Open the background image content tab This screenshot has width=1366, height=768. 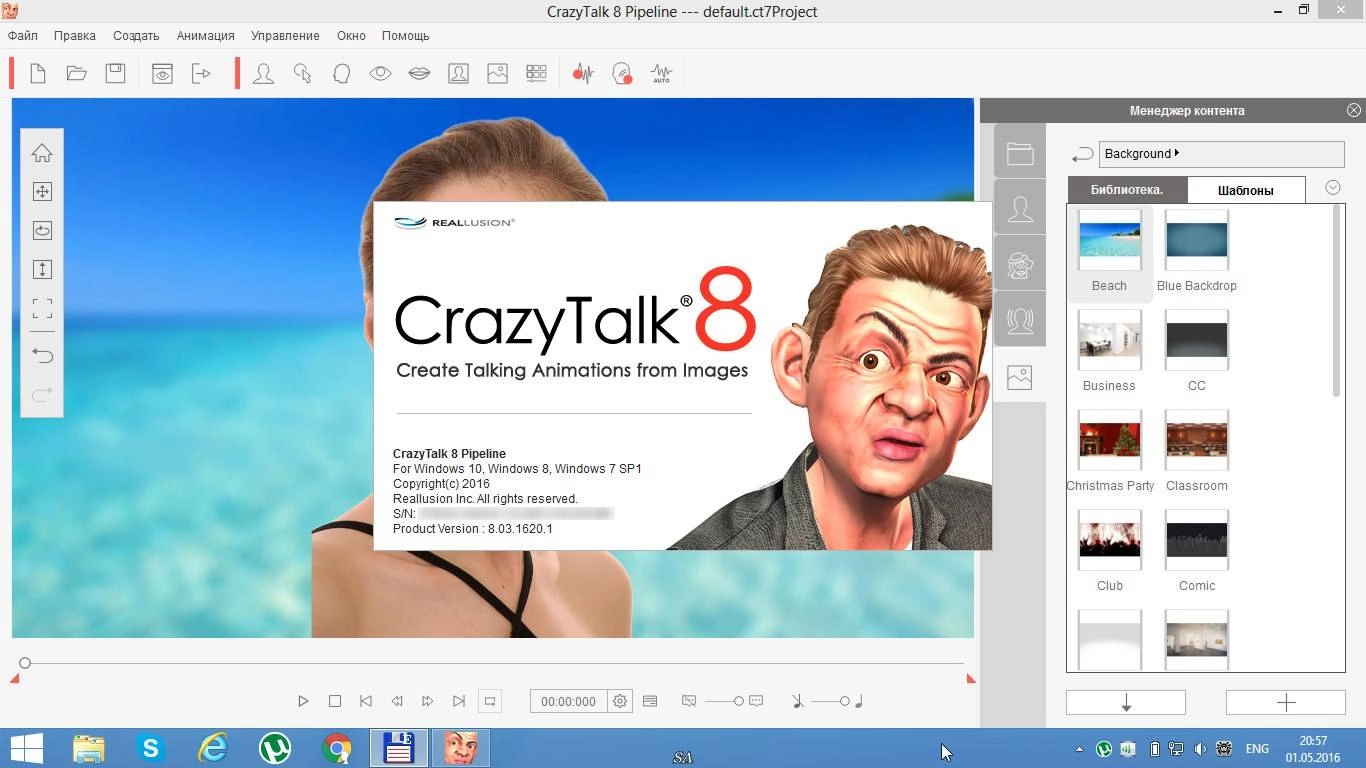1020,377
